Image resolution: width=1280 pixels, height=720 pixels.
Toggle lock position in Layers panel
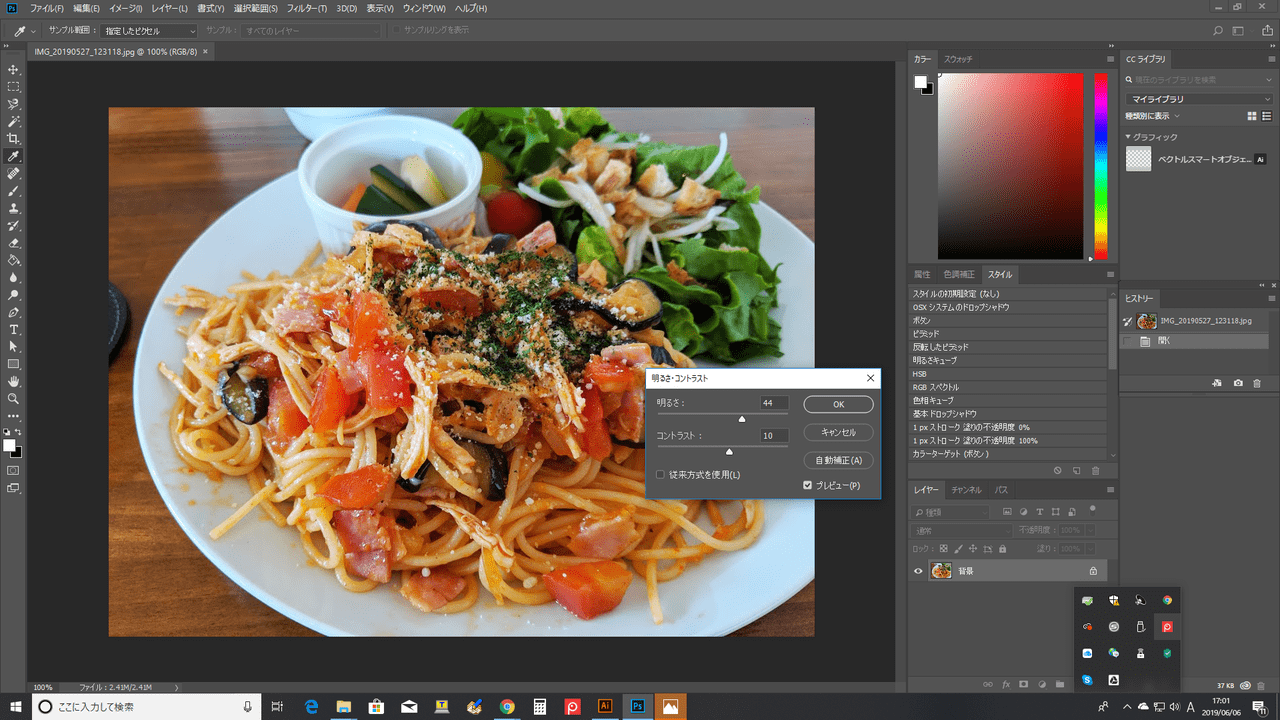(973, 549)
